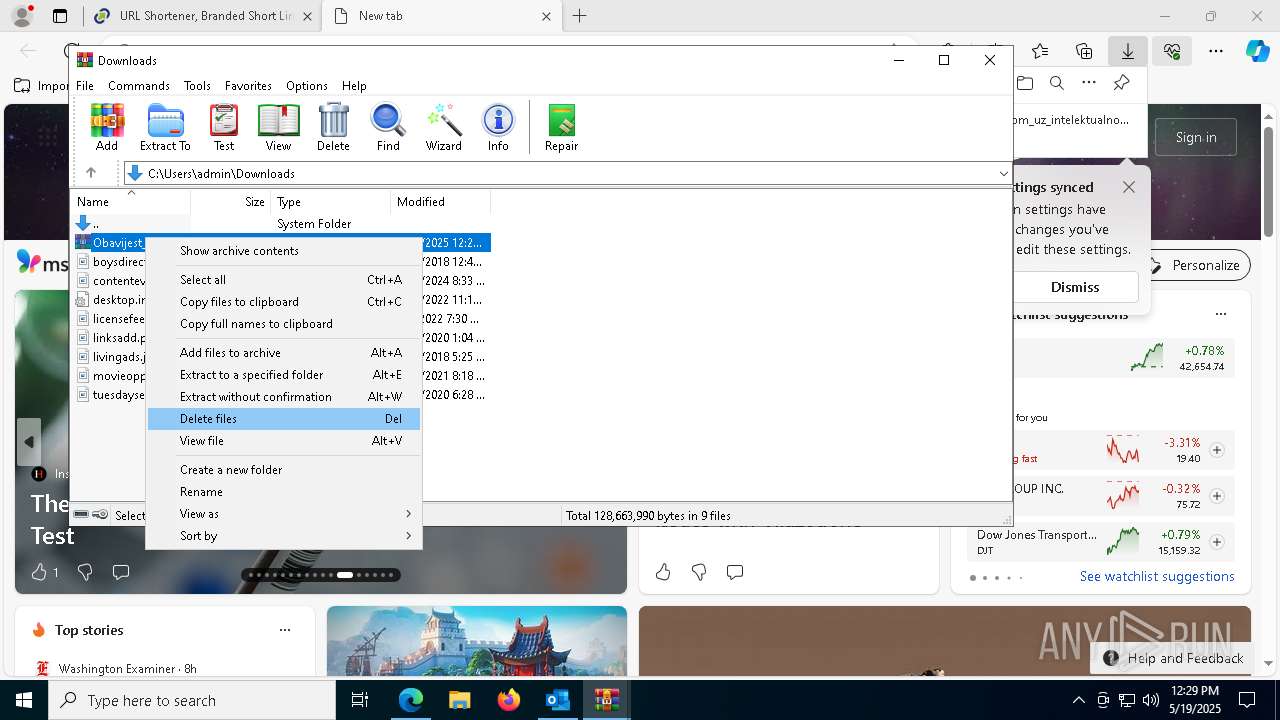Choose Rename in the context menu

click(284, 492)
